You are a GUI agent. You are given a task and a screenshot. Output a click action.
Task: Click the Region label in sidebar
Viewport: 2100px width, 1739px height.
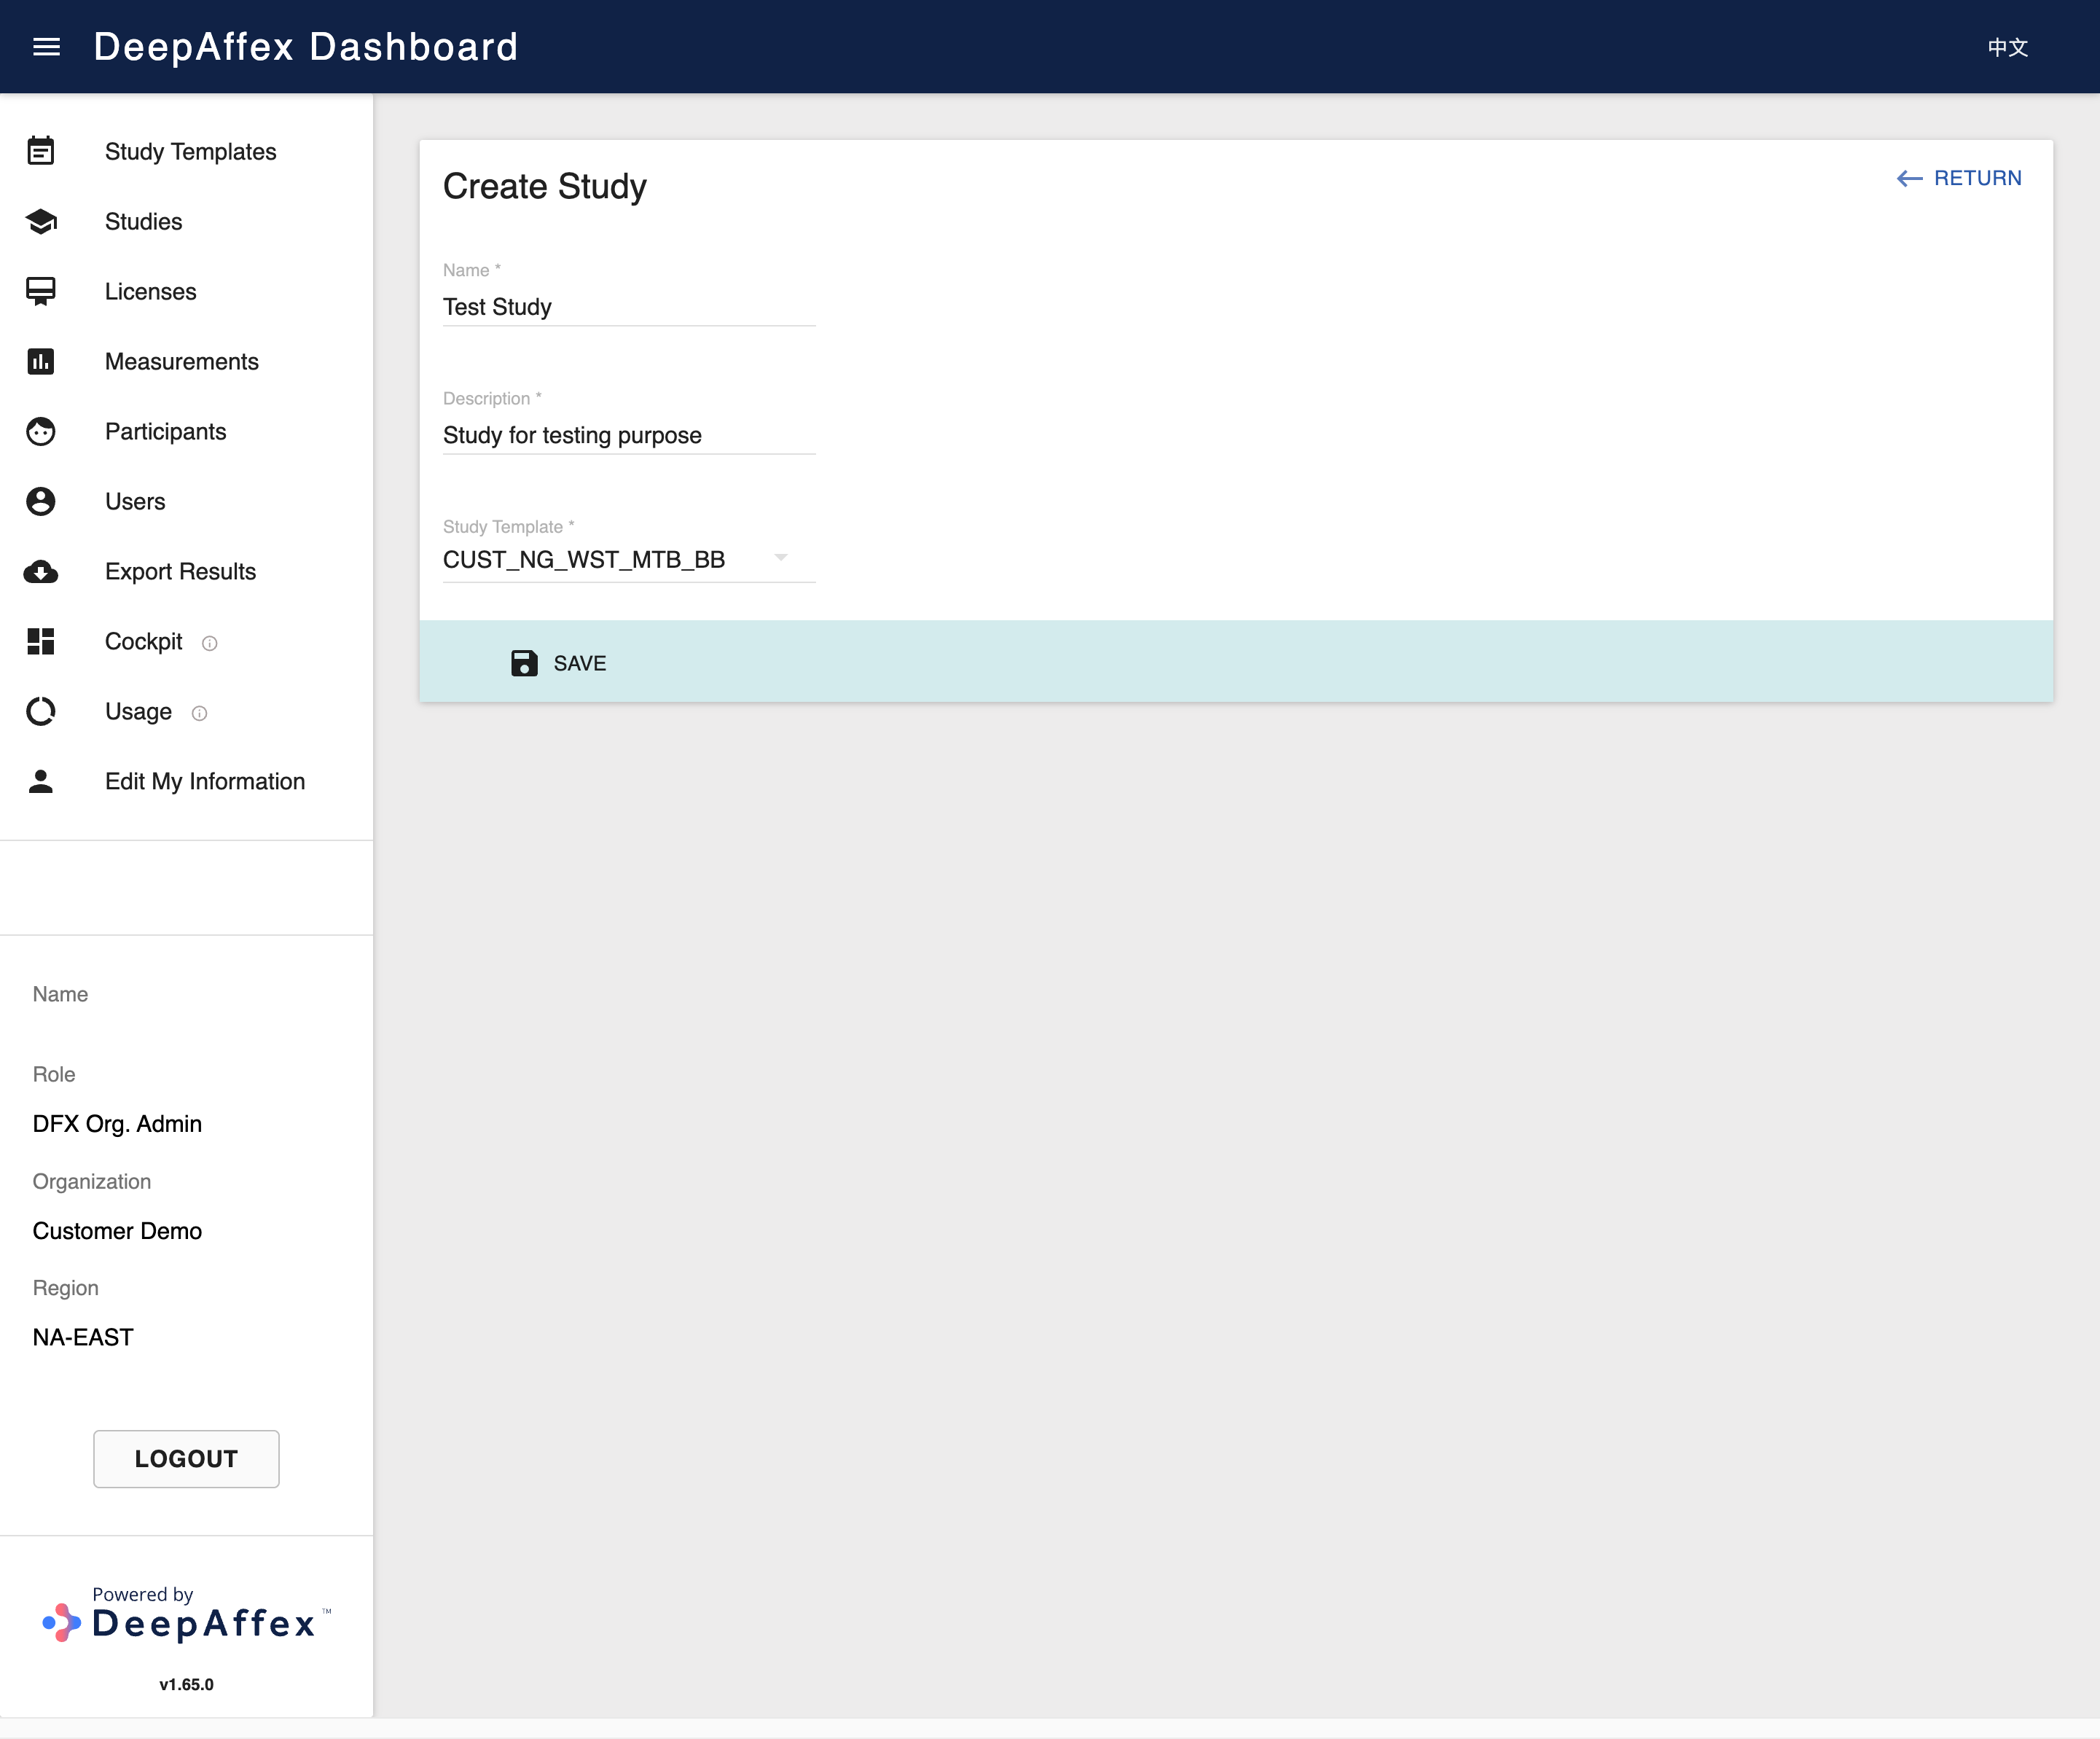66,1288
